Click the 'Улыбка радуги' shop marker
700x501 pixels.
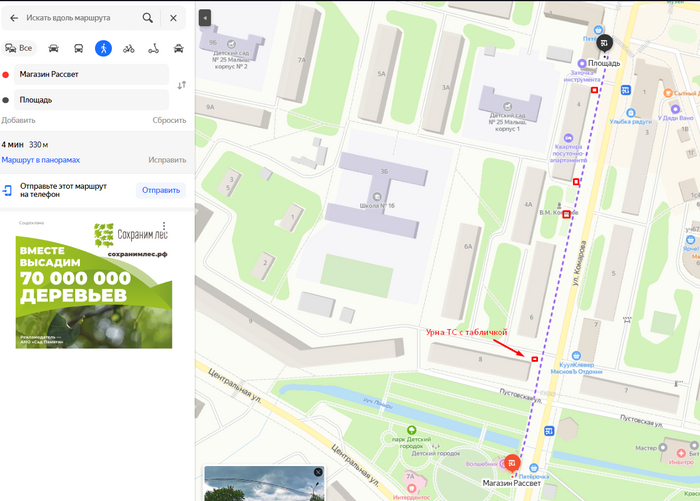[x=631, y=113]
